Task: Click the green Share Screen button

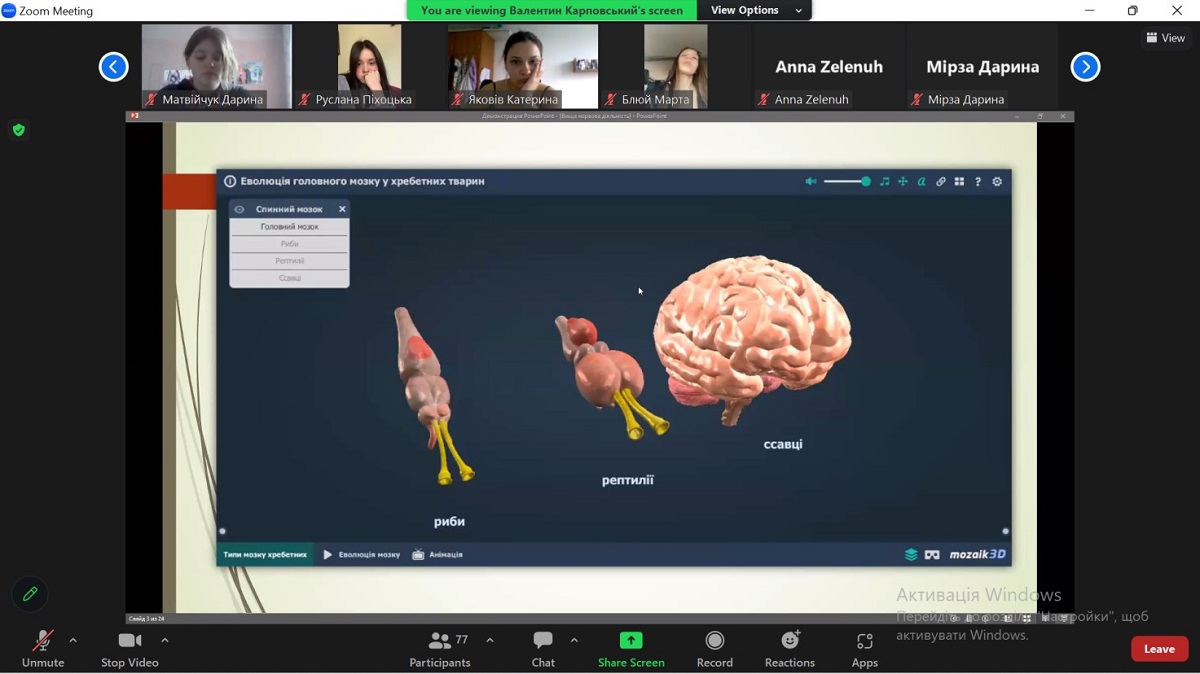Action: [631, 649]
